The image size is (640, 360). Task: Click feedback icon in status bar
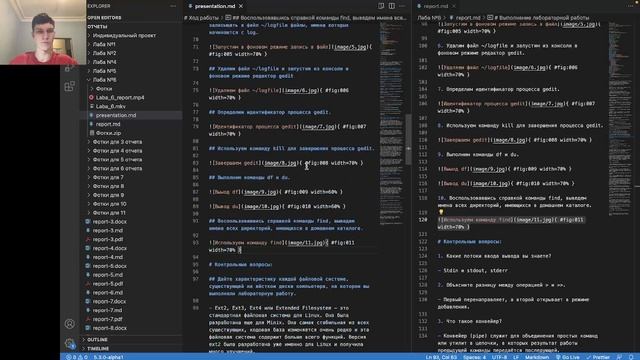(x=620, y=357)
